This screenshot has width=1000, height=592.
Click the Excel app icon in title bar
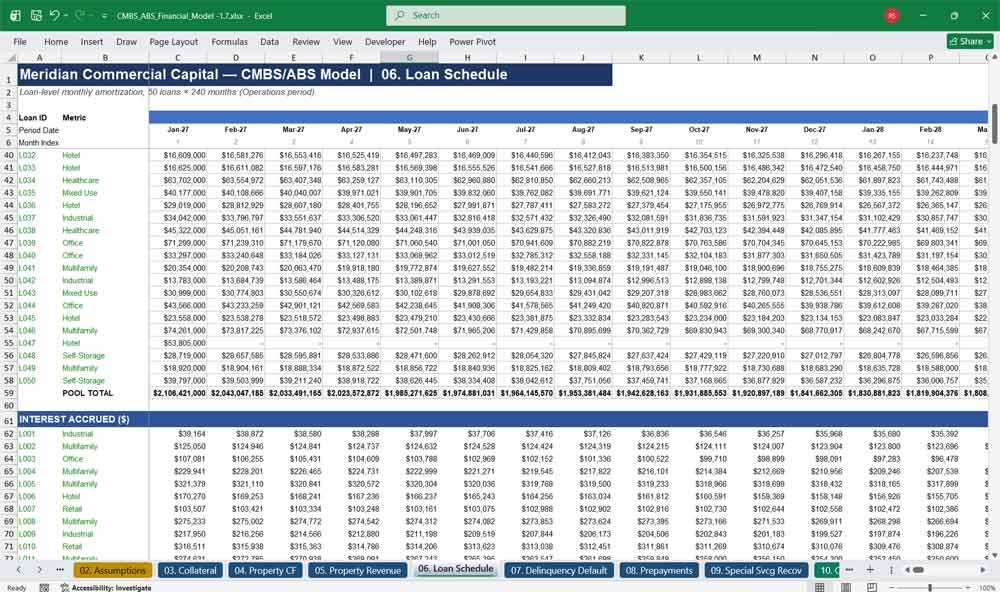pos(15,15)
